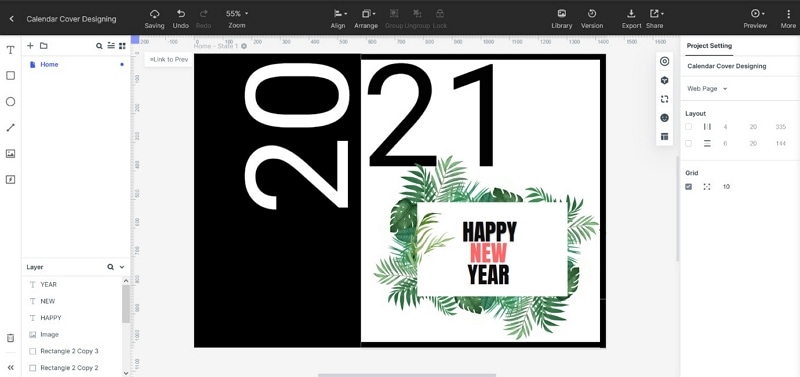
Task: Select the Text tool in left toolbar
Action: (x=10, y=50)
